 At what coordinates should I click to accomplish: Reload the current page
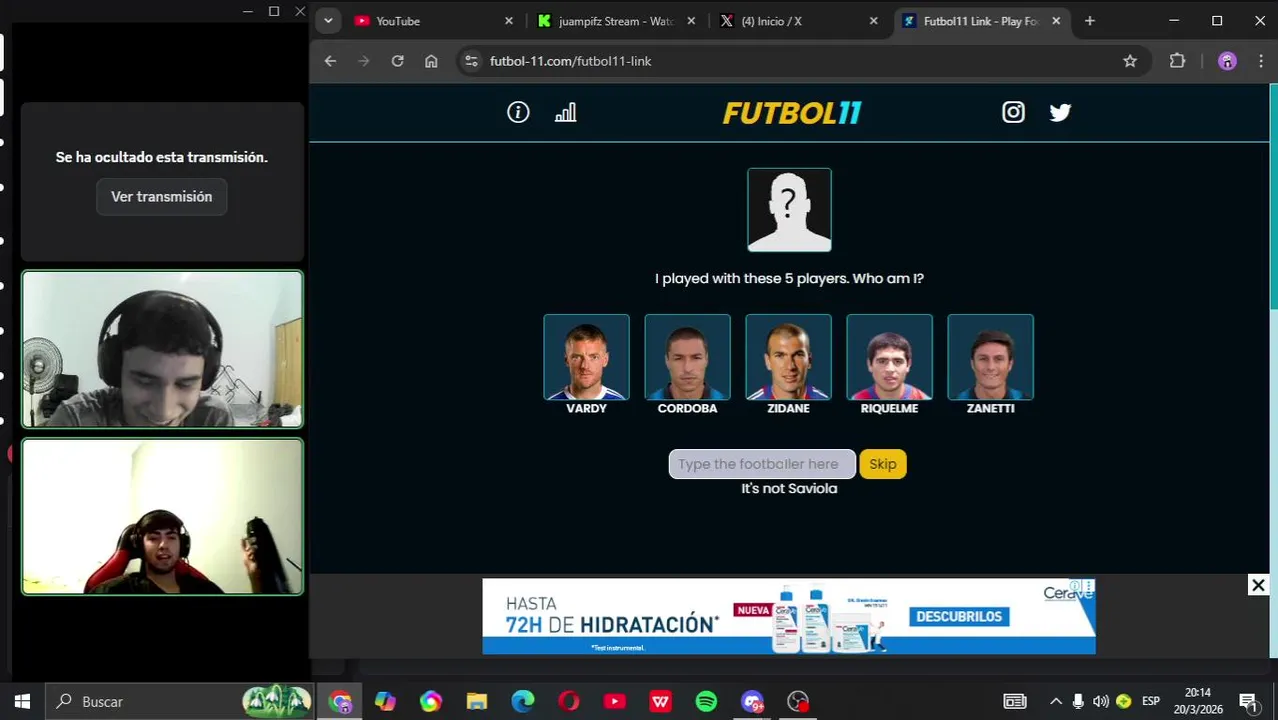(397, 61)
